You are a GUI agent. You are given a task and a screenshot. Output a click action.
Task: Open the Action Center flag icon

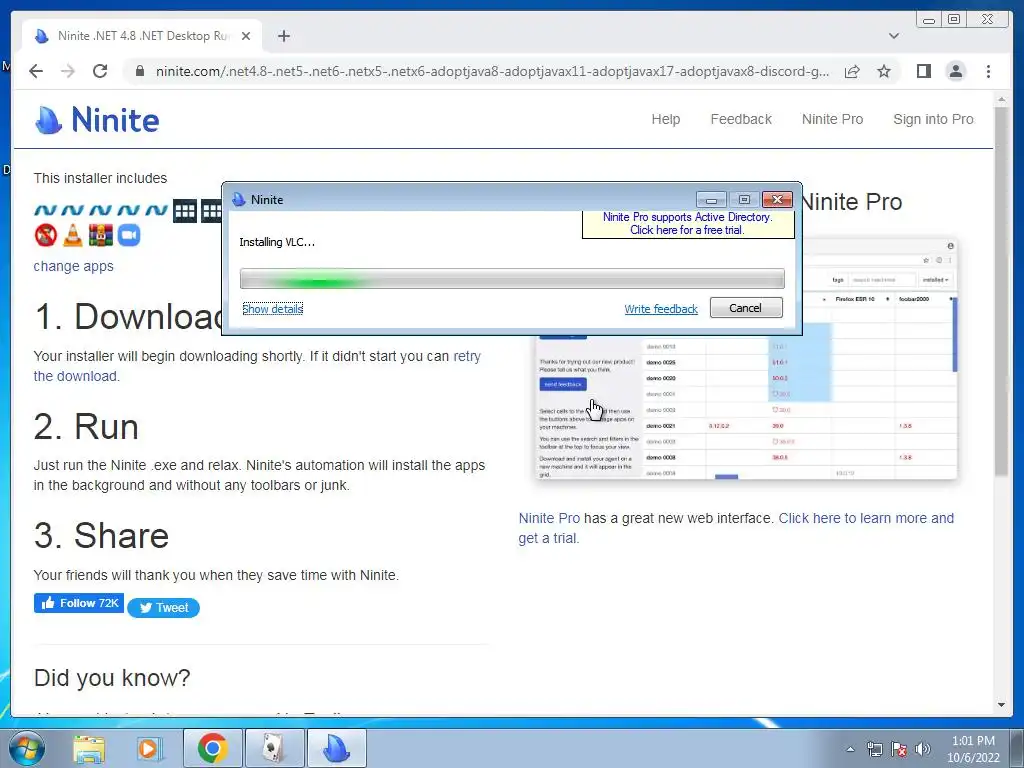tap(899, 749)
